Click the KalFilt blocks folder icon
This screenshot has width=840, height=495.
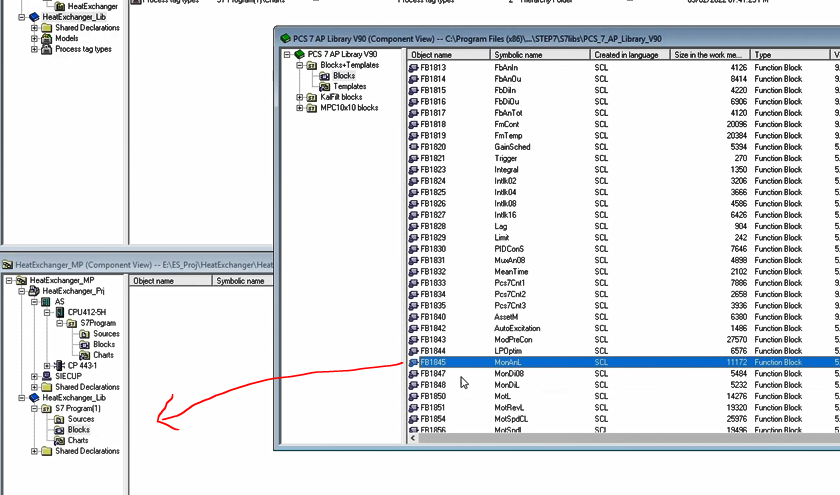pos(312,98)
